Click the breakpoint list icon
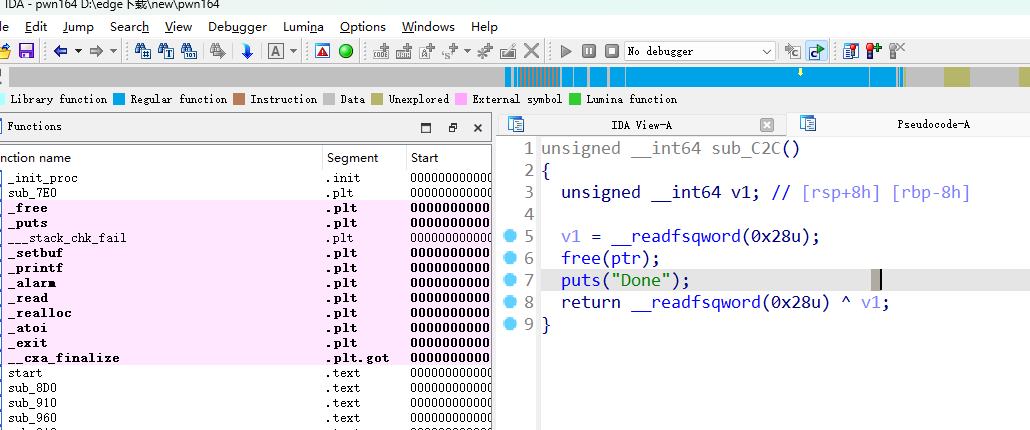 point(851,51)
